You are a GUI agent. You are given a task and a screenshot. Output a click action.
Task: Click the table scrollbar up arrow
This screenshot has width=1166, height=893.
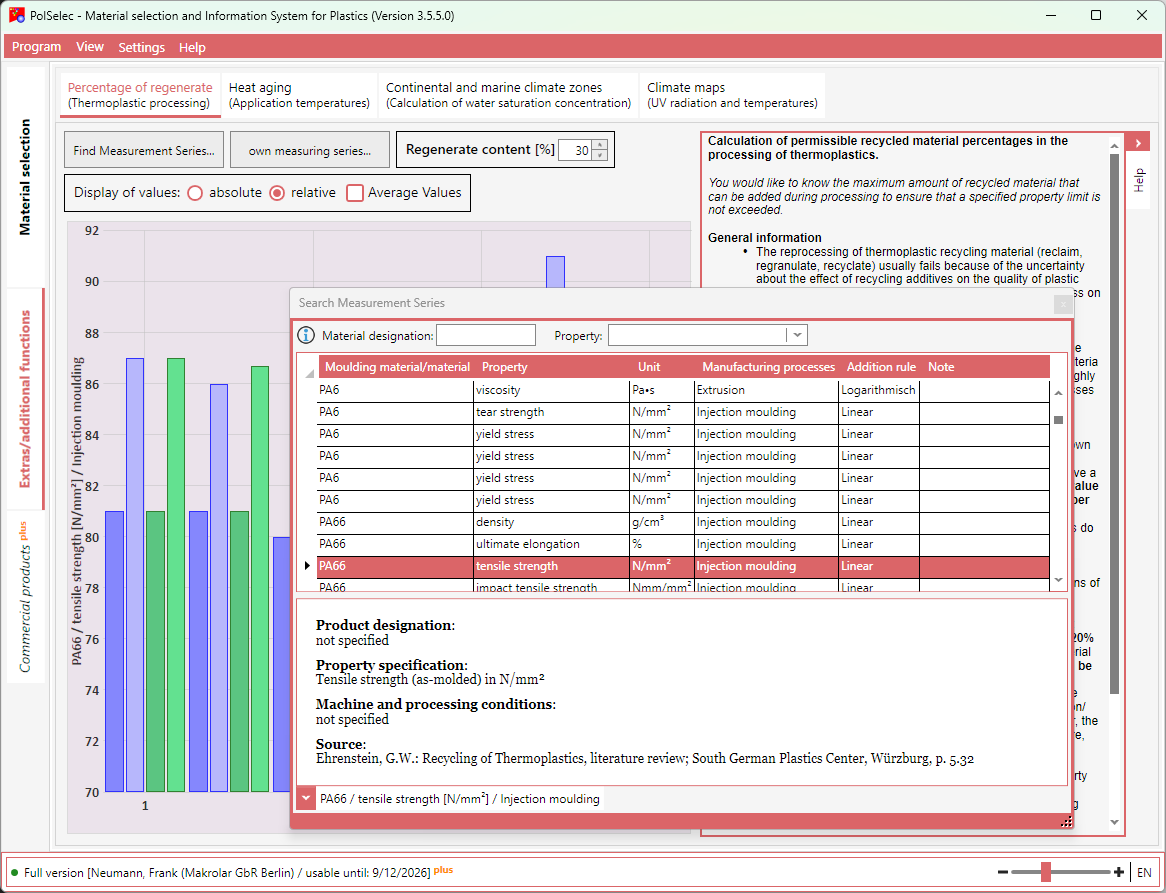(x=1058, y=393)
